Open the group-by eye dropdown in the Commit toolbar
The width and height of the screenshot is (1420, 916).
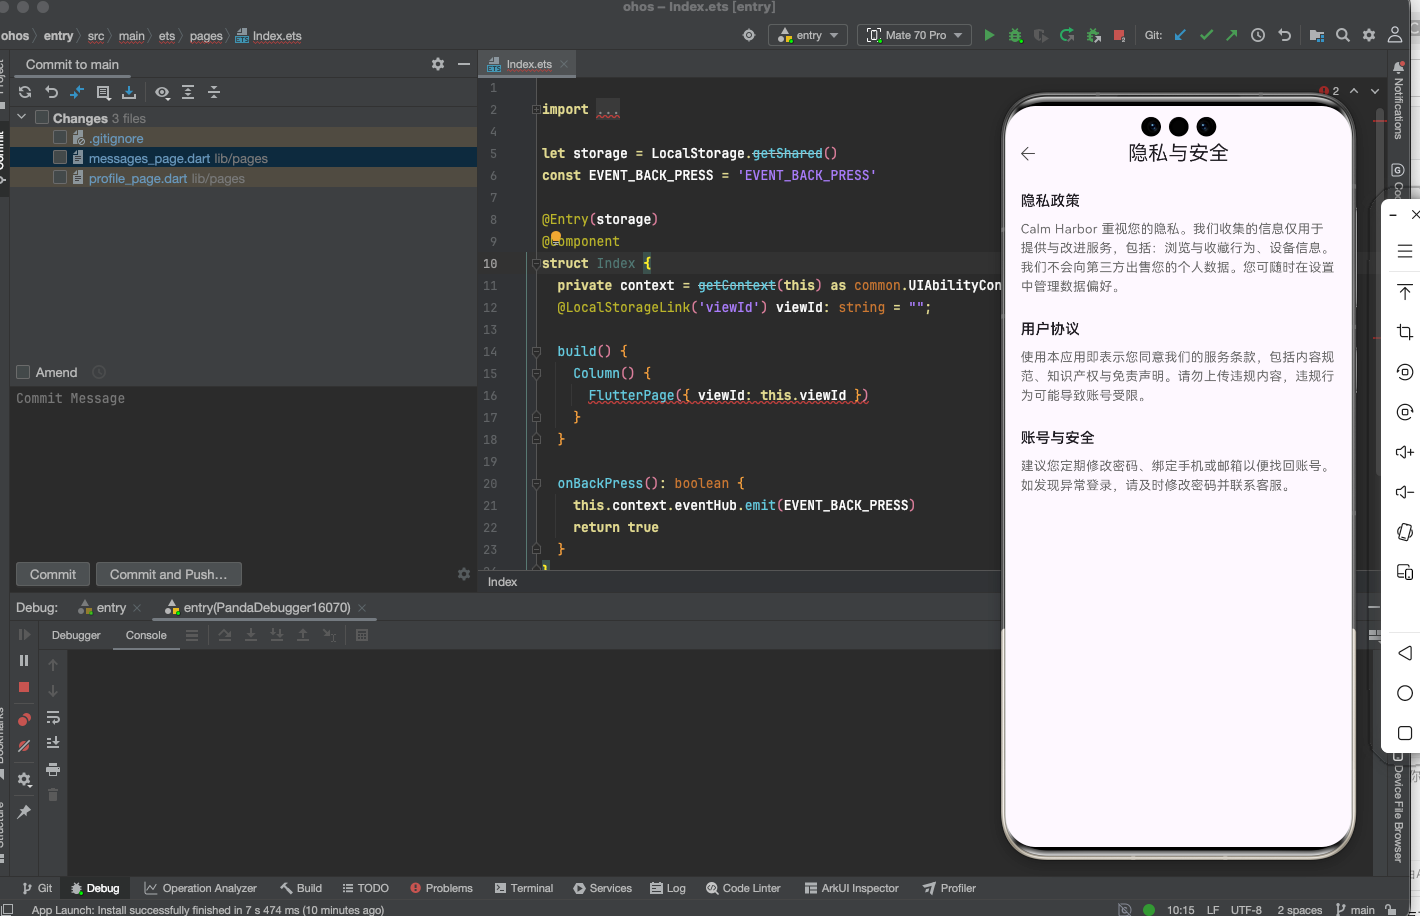pyautogui.click(x=162, y=92)
